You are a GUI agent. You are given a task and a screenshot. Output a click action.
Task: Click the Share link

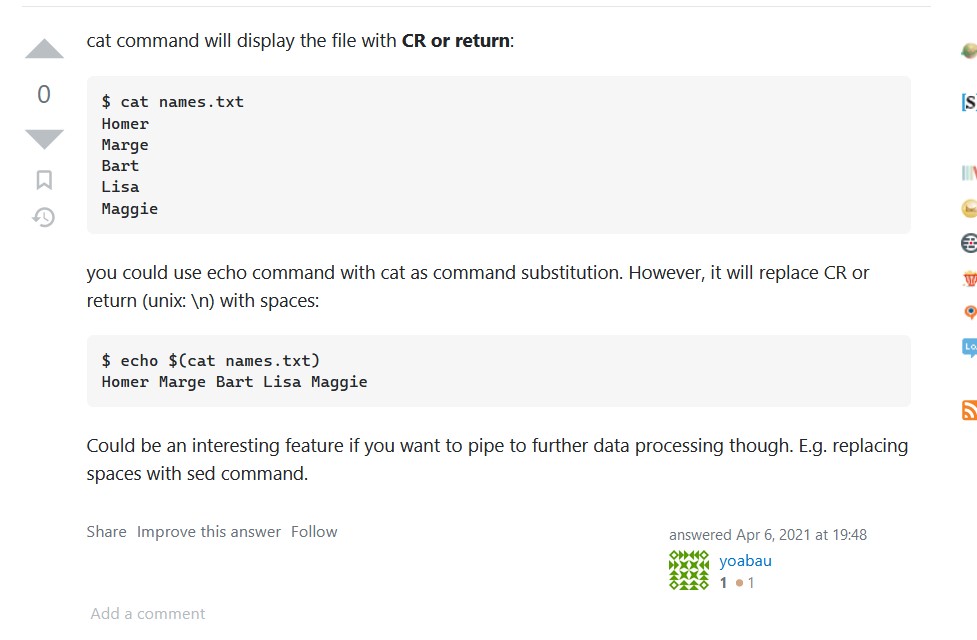coord(106,532)
